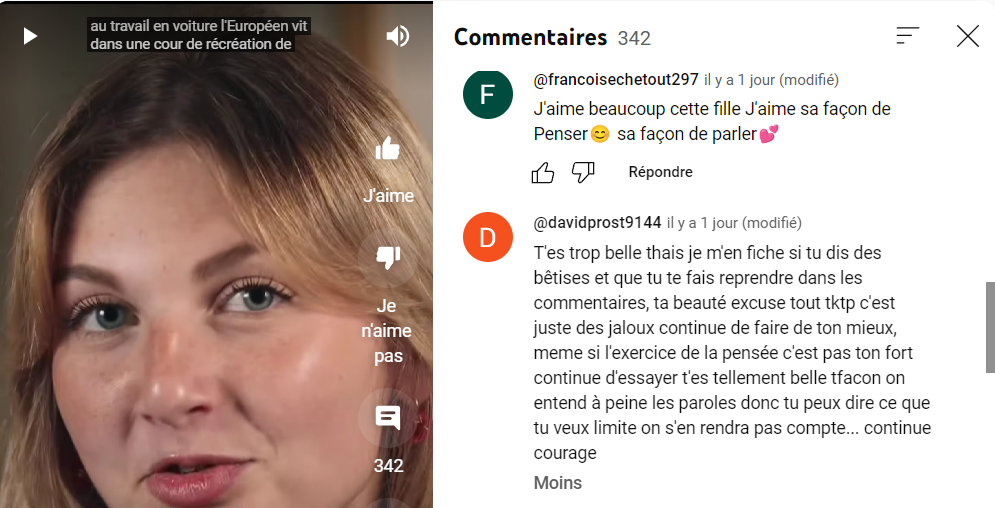Click Répondre under the first comment
The height and width of the screenshot is (508, 995).
pyautogui.click(x=660, y=172)
